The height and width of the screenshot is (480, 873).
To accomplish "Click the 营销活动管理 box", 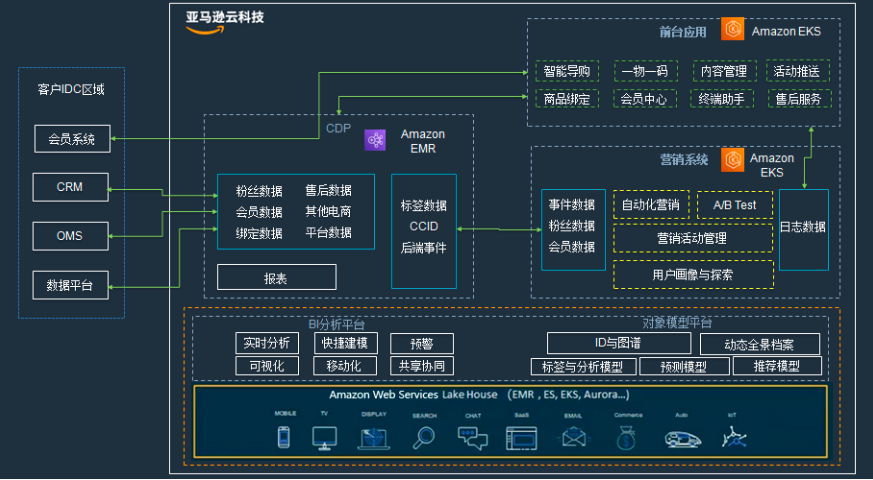I will point(693,238).
